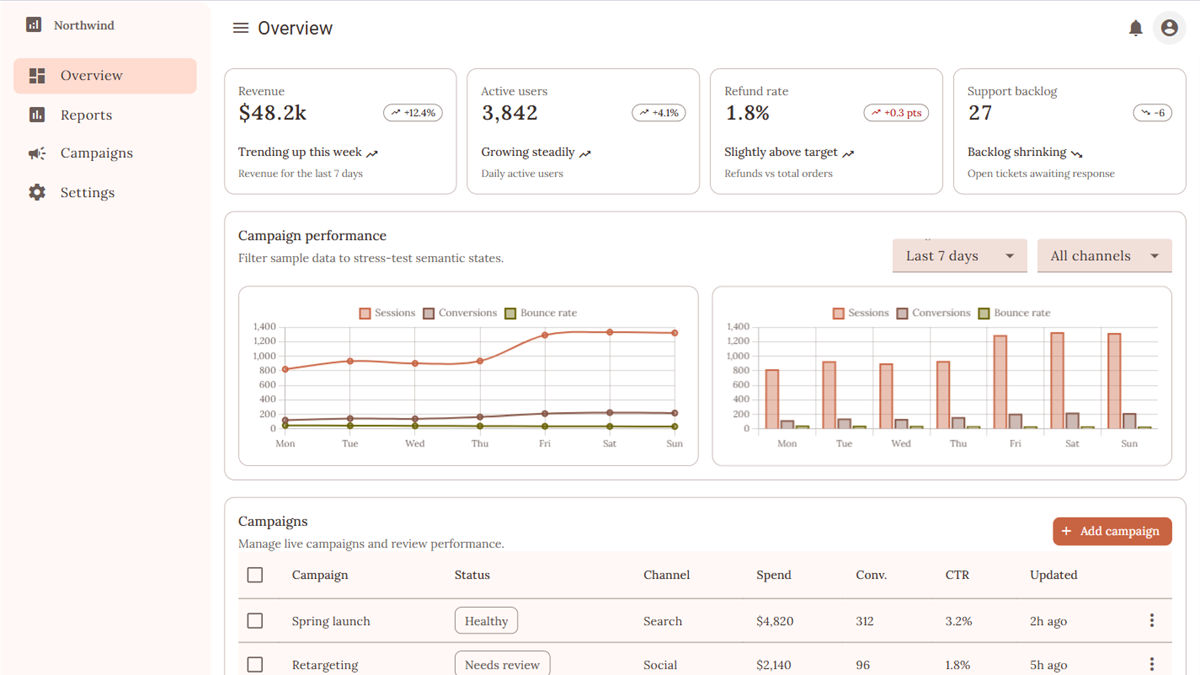The image size is (1200, 675).
Task: Check the Spring launch row checkbox
Action: (255, 621)
